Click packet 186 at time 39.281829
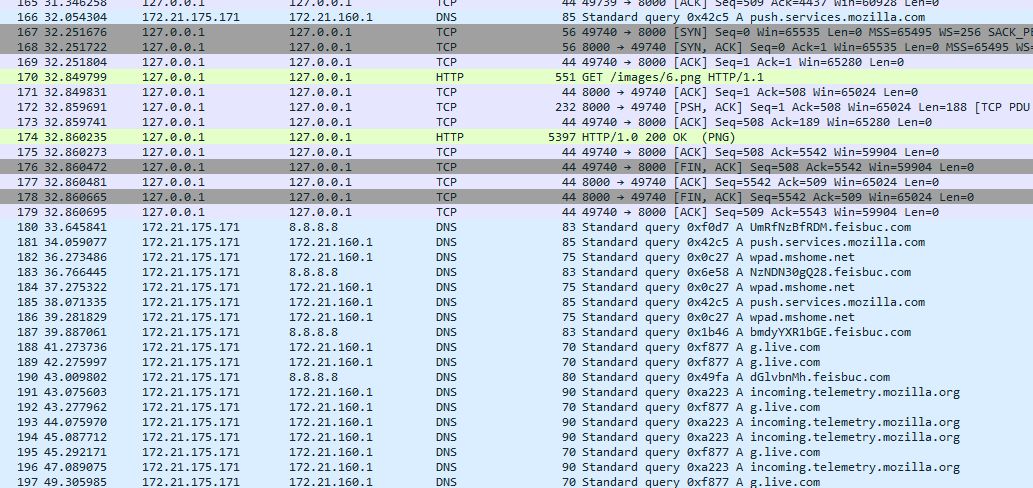 coord(516,317)
